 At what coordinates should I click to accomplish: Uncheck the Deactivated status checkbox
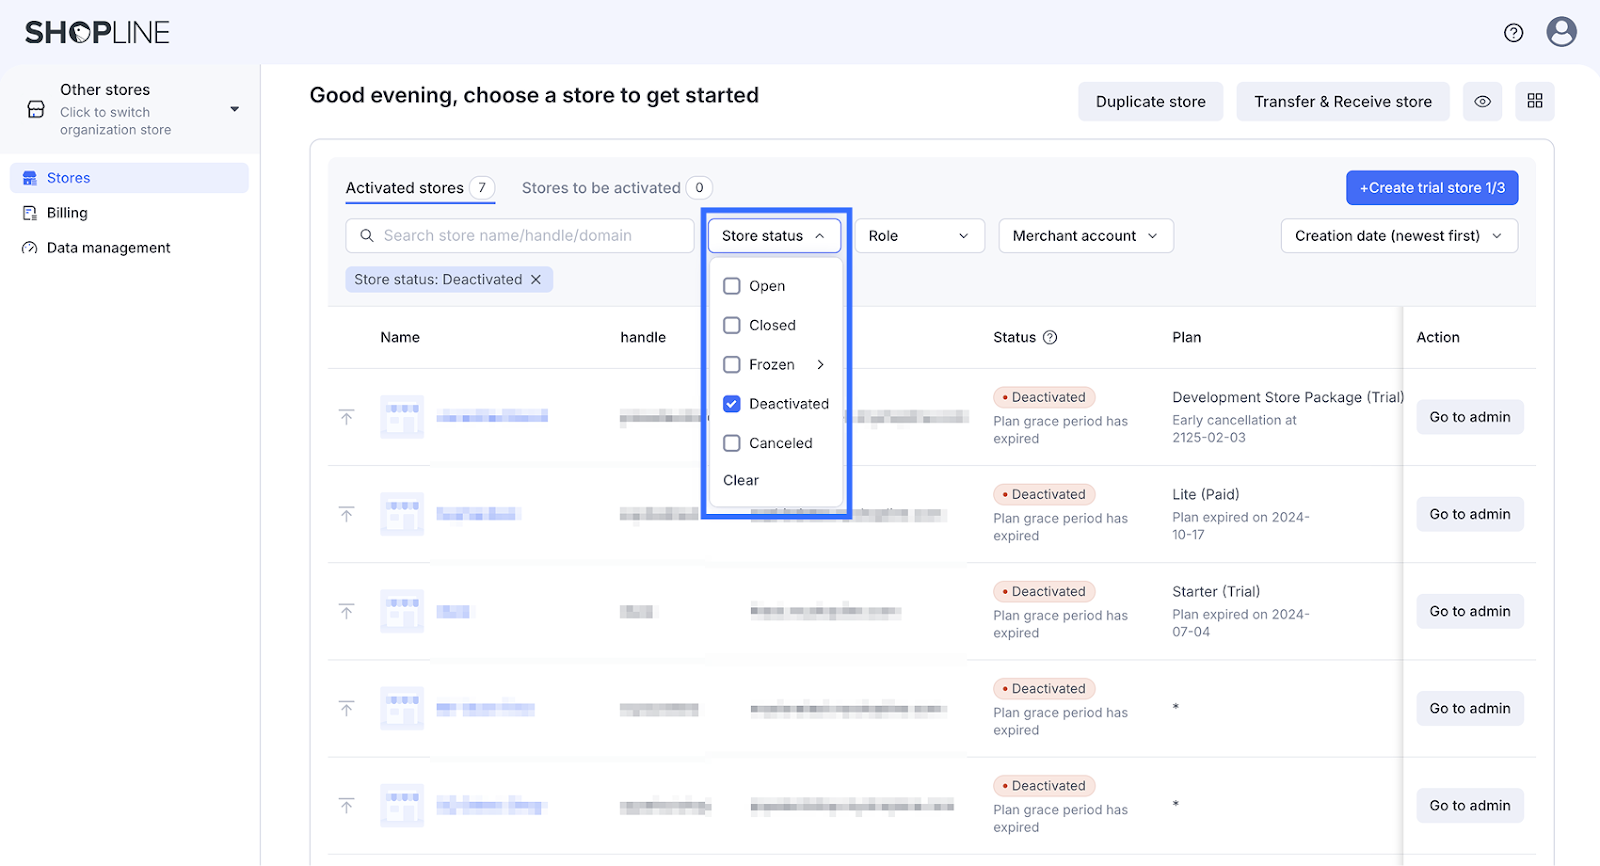[732, 404]
